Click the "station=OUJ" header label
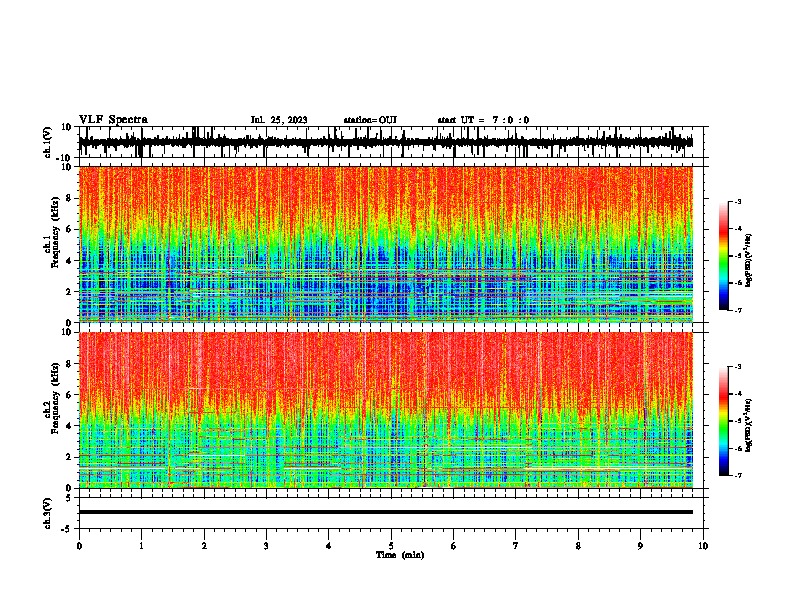792x612 pixels. pyautogui.click(x=370, y=120)
